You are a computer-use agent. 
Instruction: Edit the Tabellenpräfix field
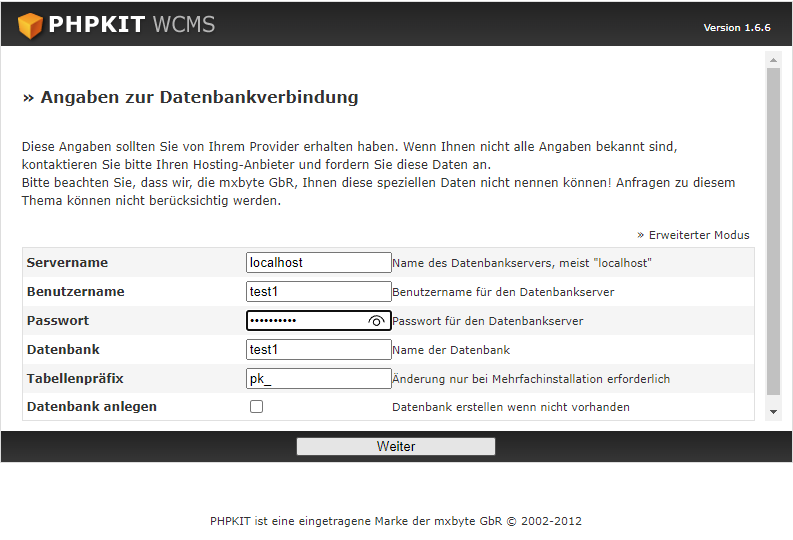[x=318, y=379]
